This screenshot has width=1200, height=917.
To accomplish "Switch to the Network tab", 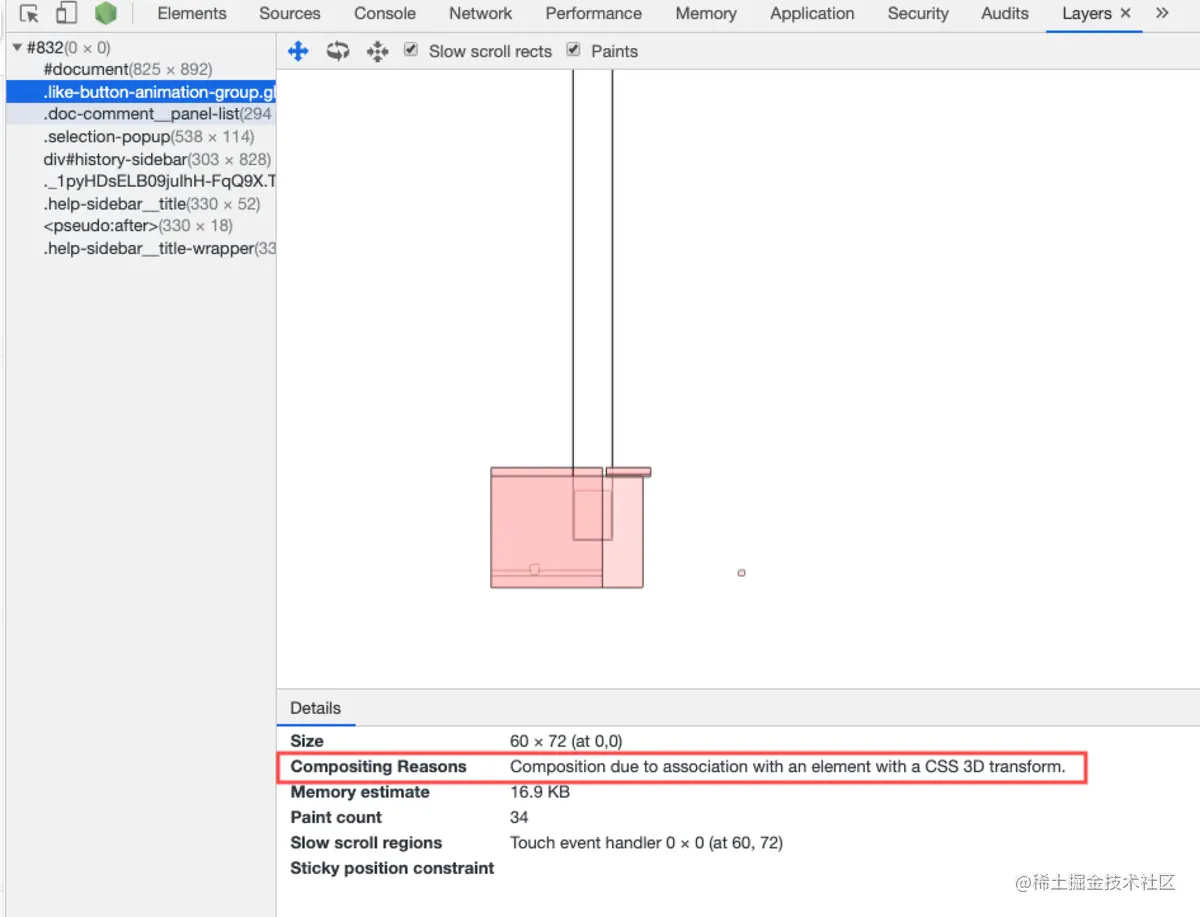I will coord(481,13).
